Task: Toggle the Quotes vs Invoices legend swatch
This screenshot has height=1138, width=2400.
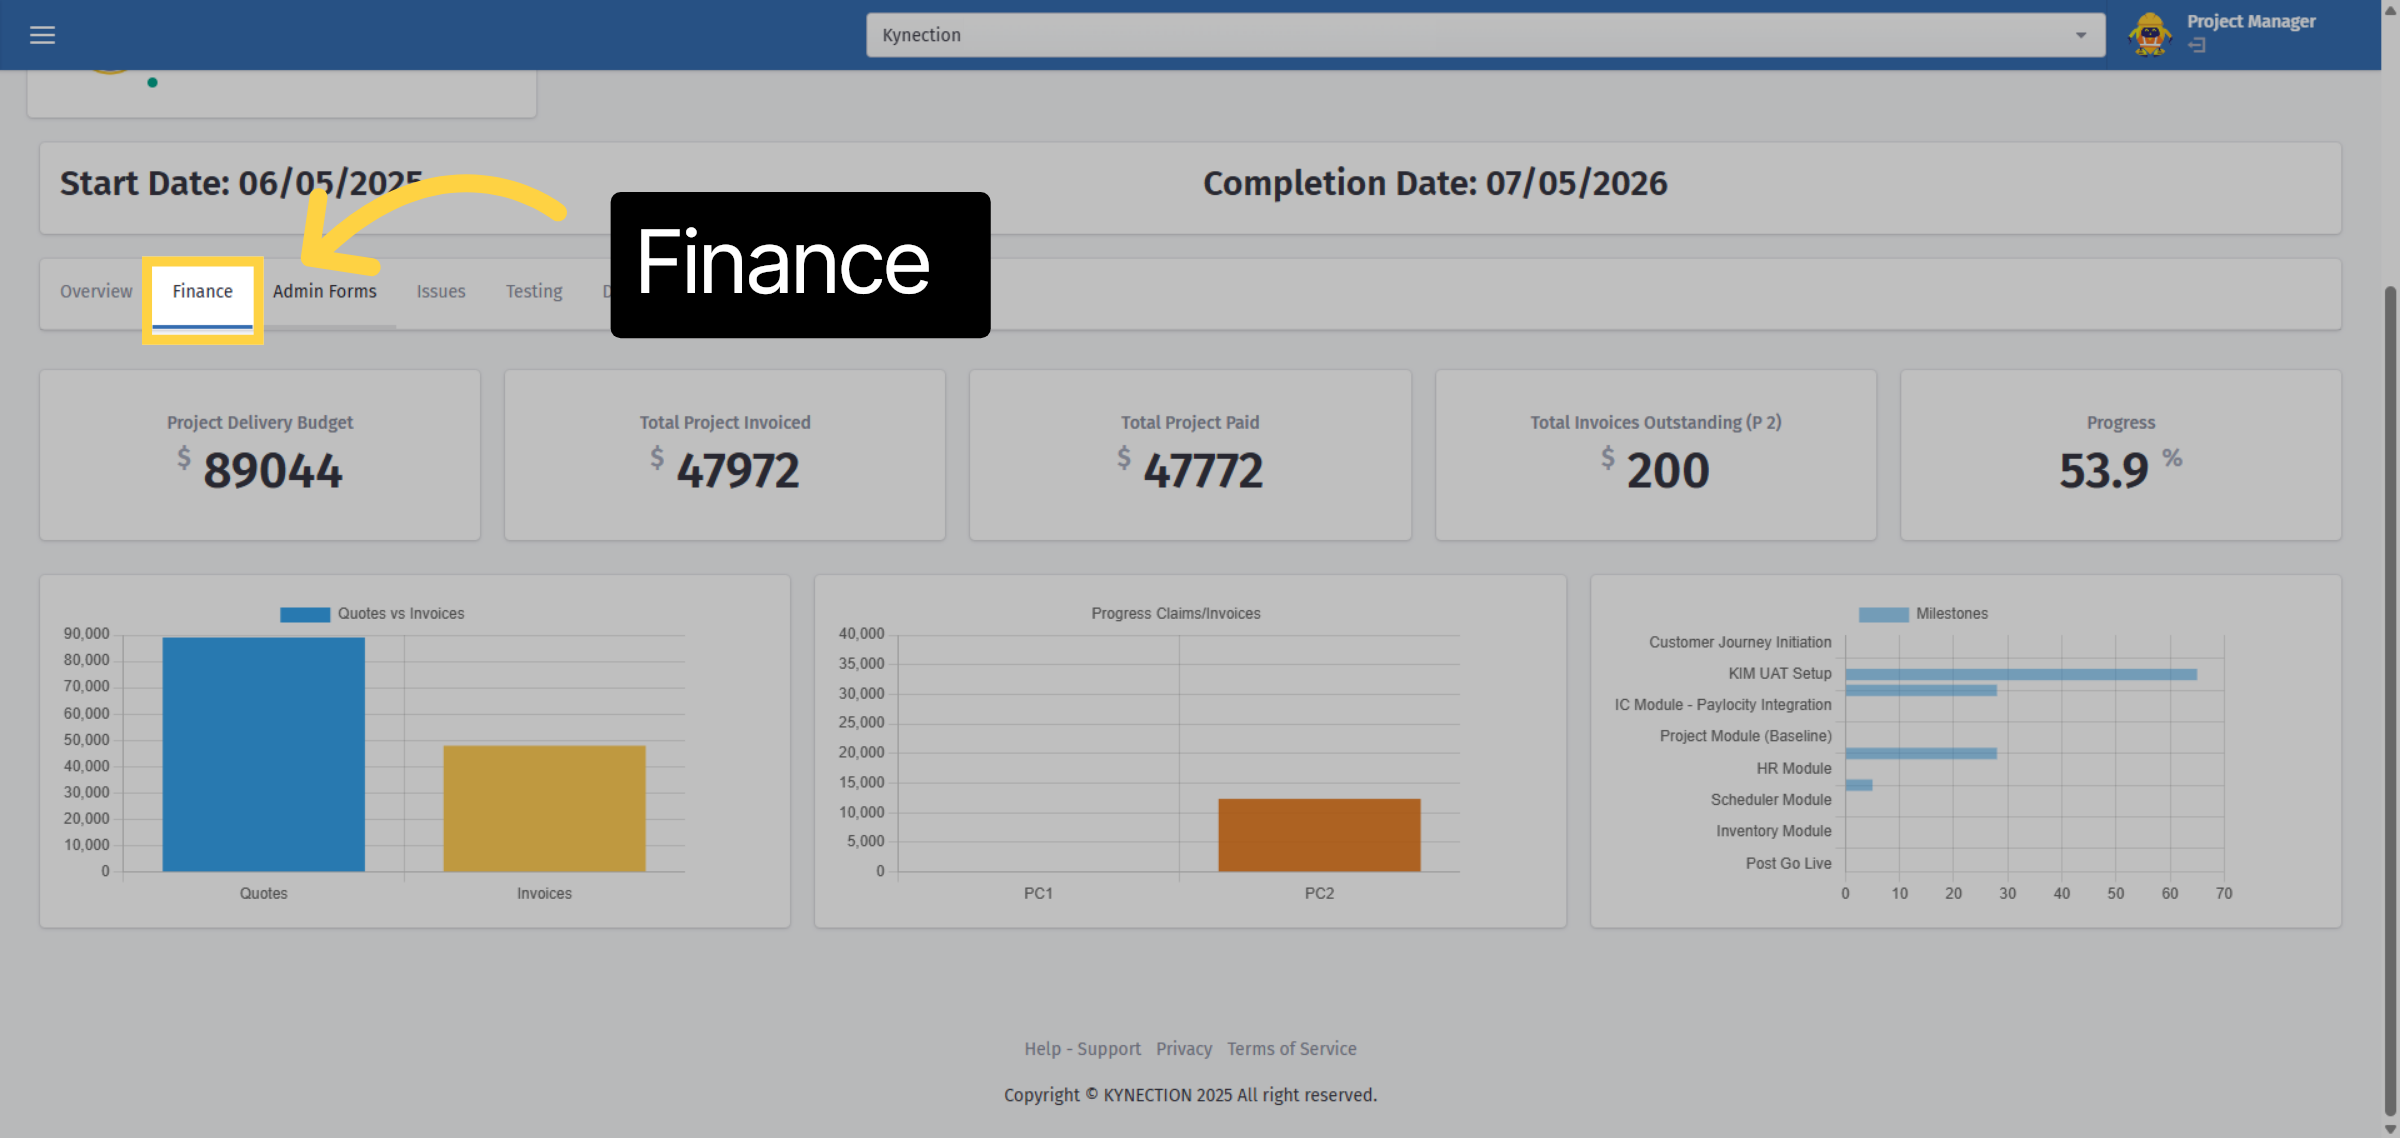Action: 305,614
